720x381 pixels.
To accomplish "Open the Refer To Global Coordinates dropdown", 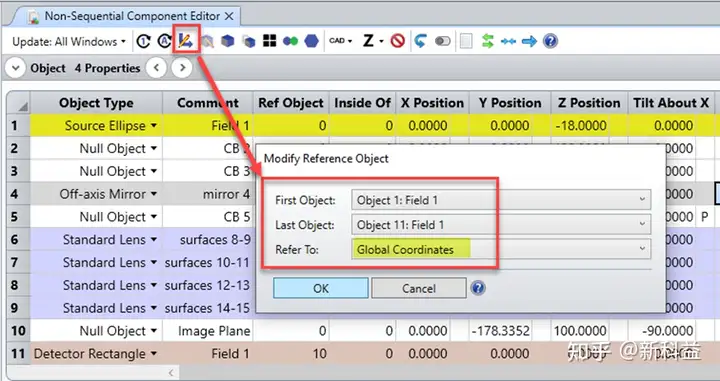I will pyautogui.click(x=501, y=249).
